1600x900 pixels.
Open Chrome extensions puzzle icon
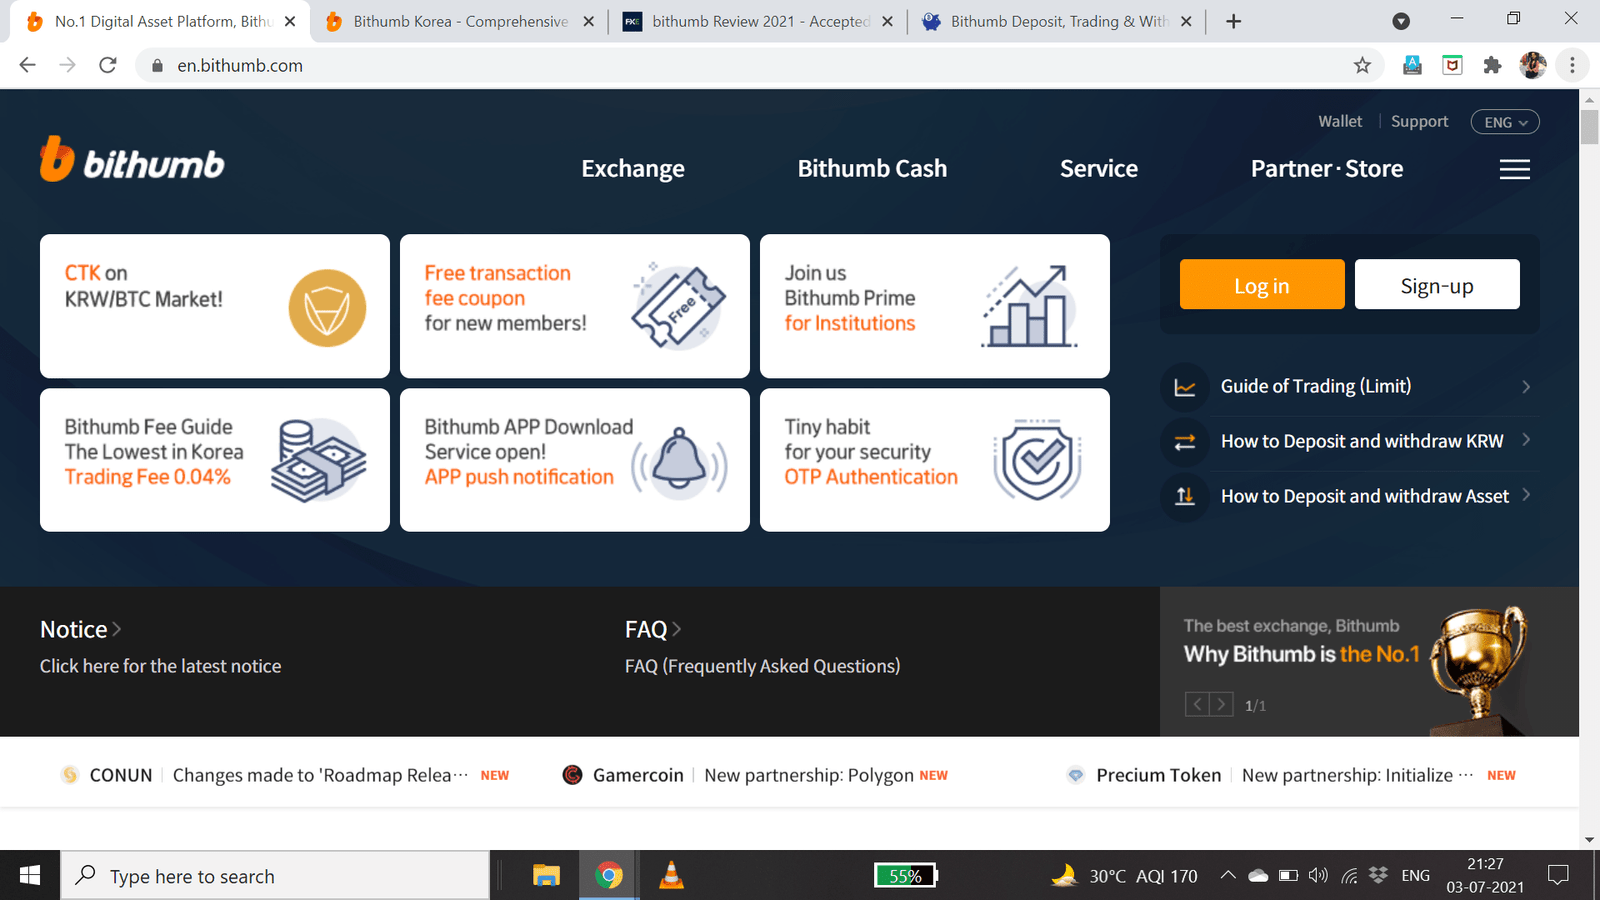click(x=1492, y=65)
